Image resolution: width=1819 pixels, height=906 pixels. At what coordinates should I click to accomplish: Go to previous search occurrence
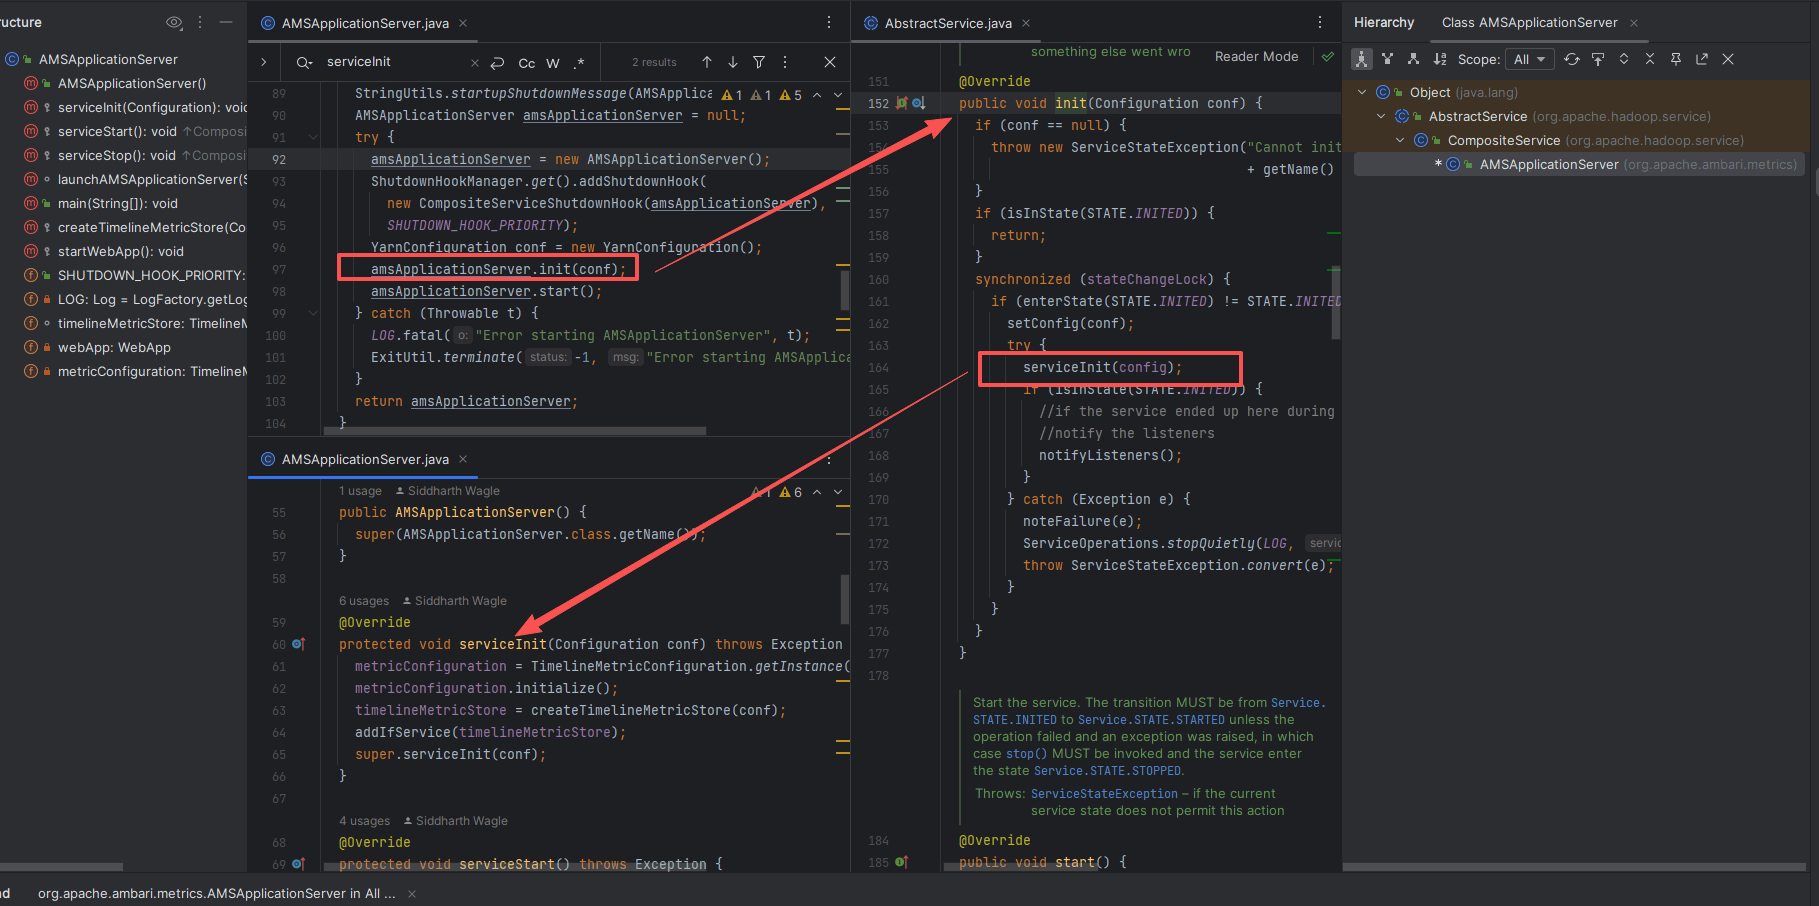(x=707, y=62)
